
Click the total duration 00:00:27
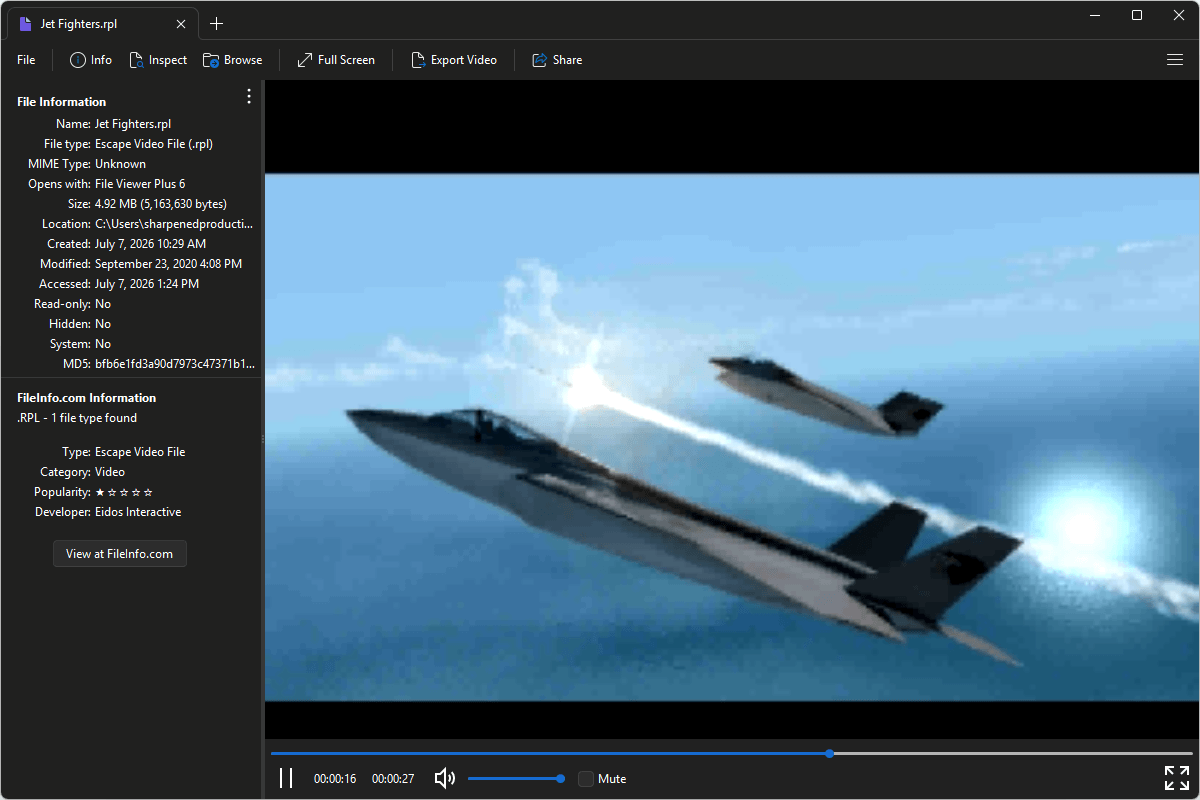click(x=393, y=779)
